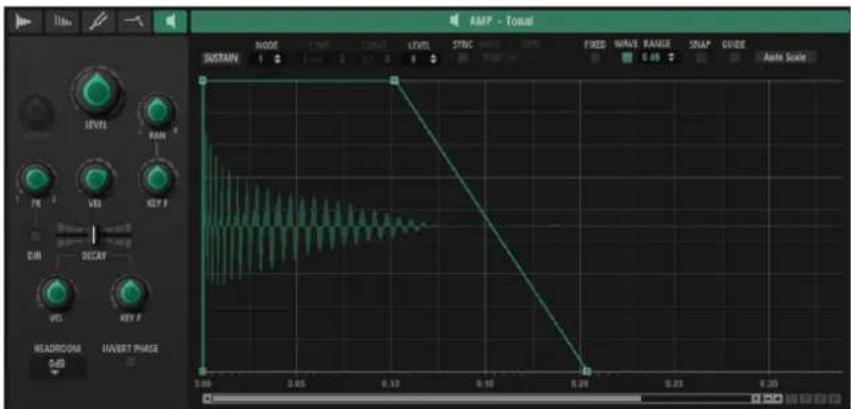This screenshot has width=851, height=409.
Task: Toggle the SYNC checkbox
Action: point(462,58)
